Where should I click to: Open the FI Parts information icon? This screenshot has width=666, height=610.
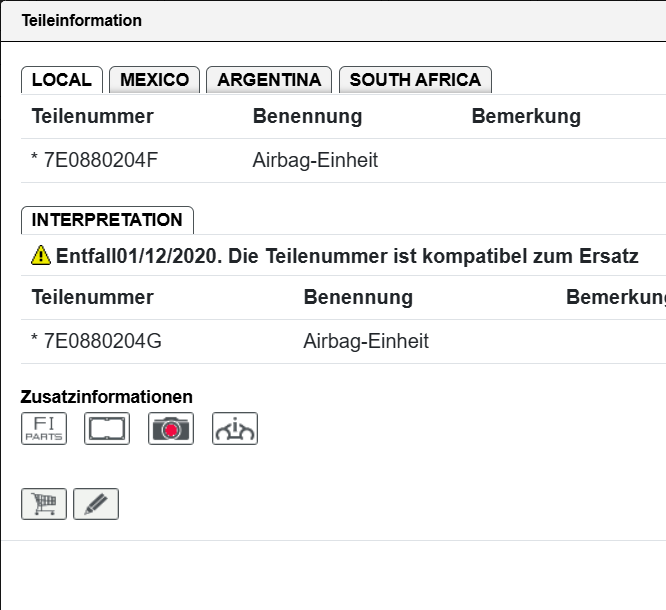click(44, 428)
